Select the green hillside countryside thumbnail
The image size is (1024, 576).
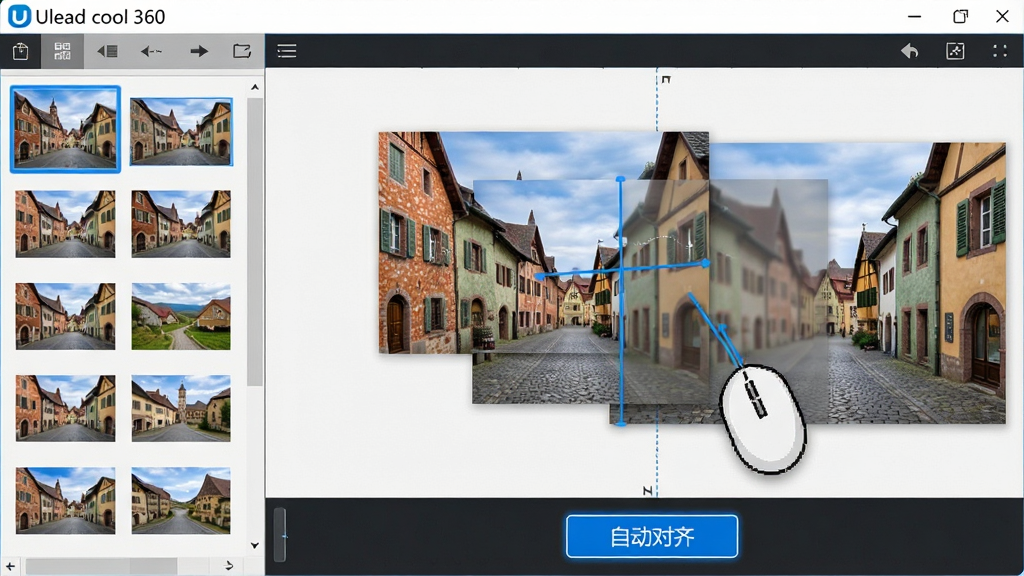(x=181, y=316)
